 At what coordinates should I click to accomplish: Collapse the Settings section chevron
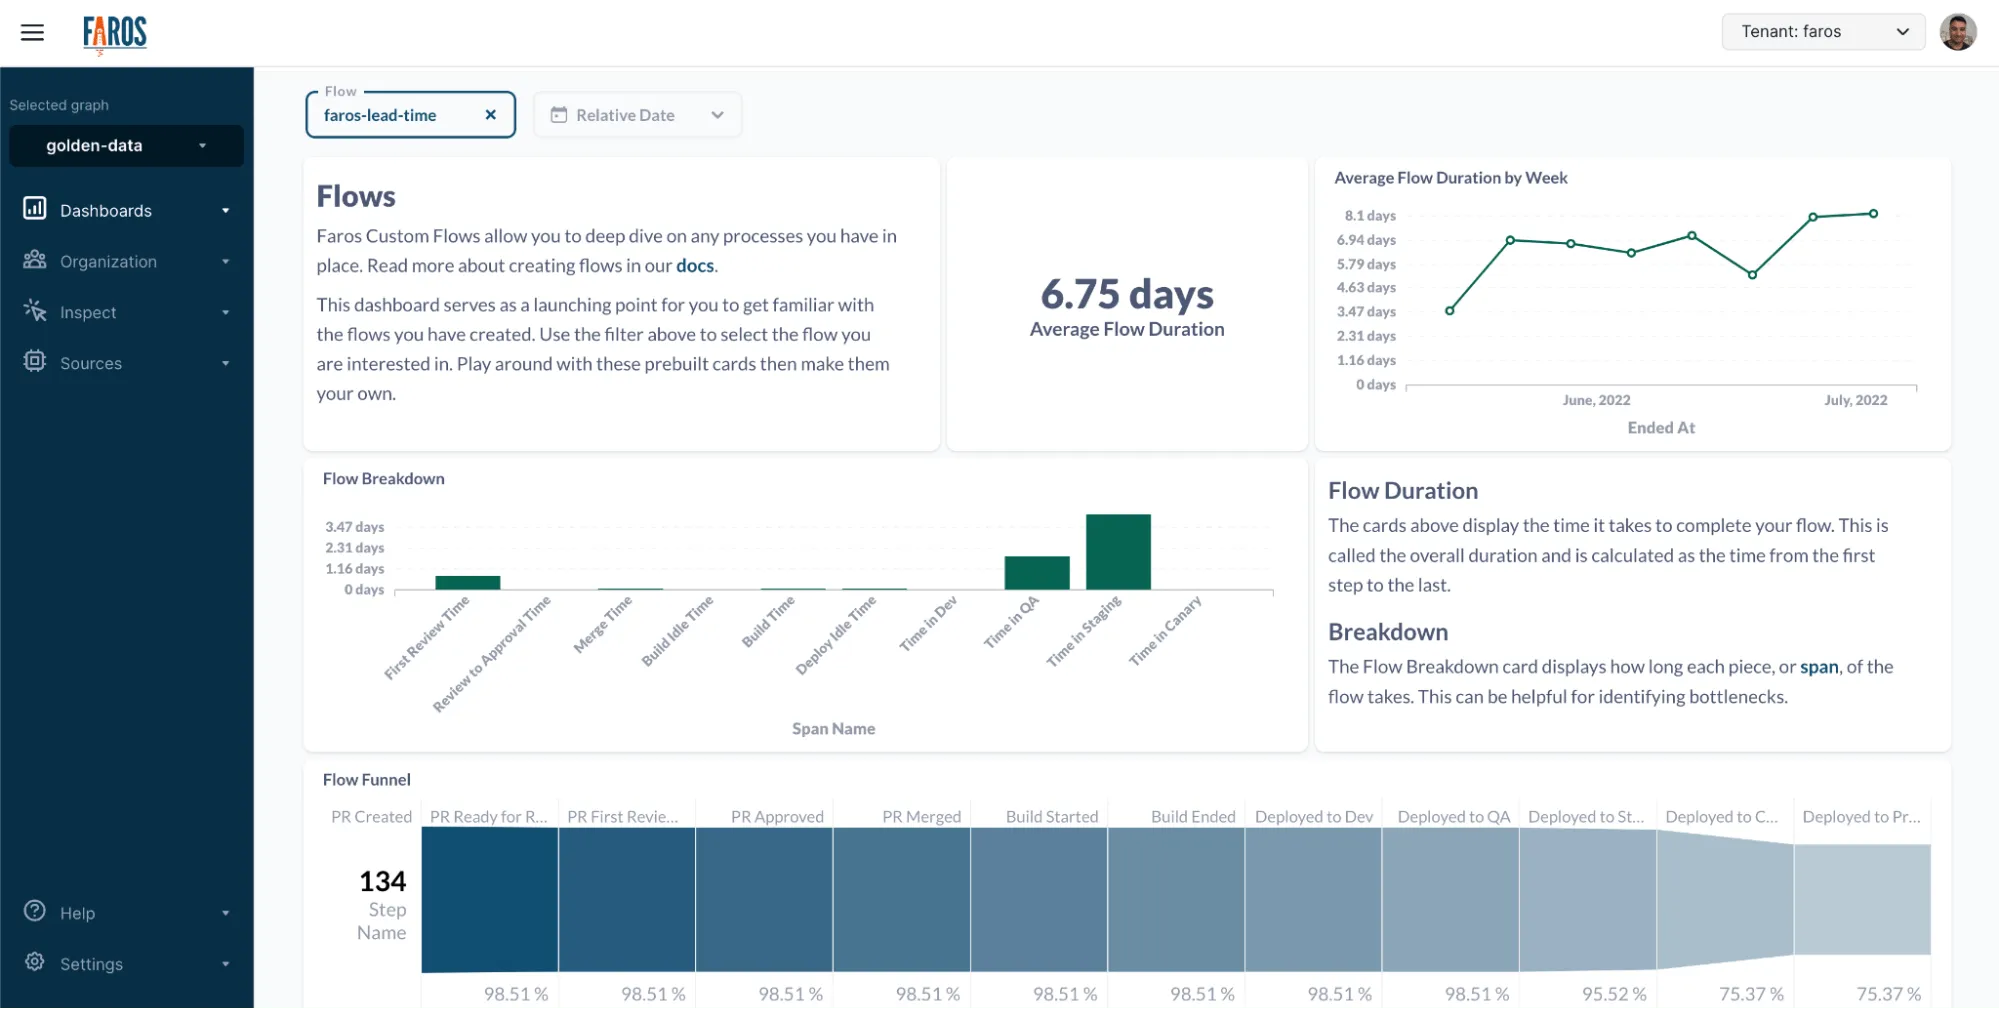point(226,963)
